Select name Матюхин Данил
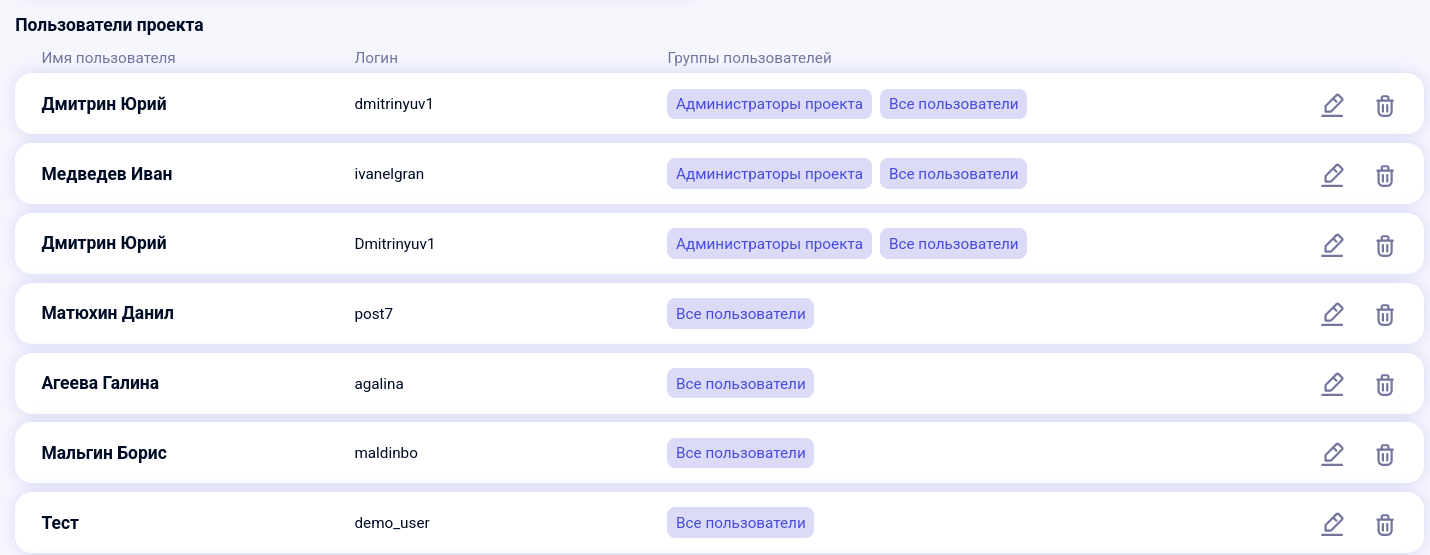The height and width of the screenshot is (555, 1430). (x=108, y=313)
